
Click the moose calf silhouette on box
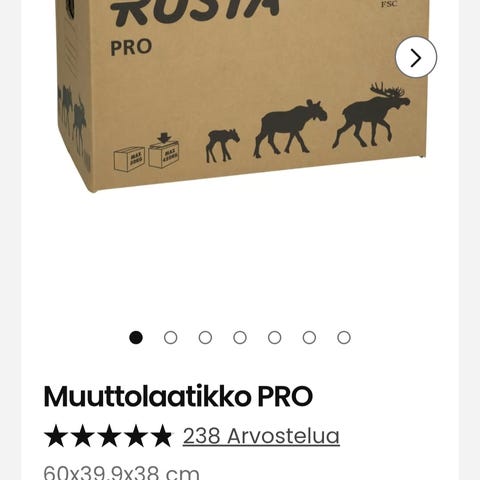[222, 146]
